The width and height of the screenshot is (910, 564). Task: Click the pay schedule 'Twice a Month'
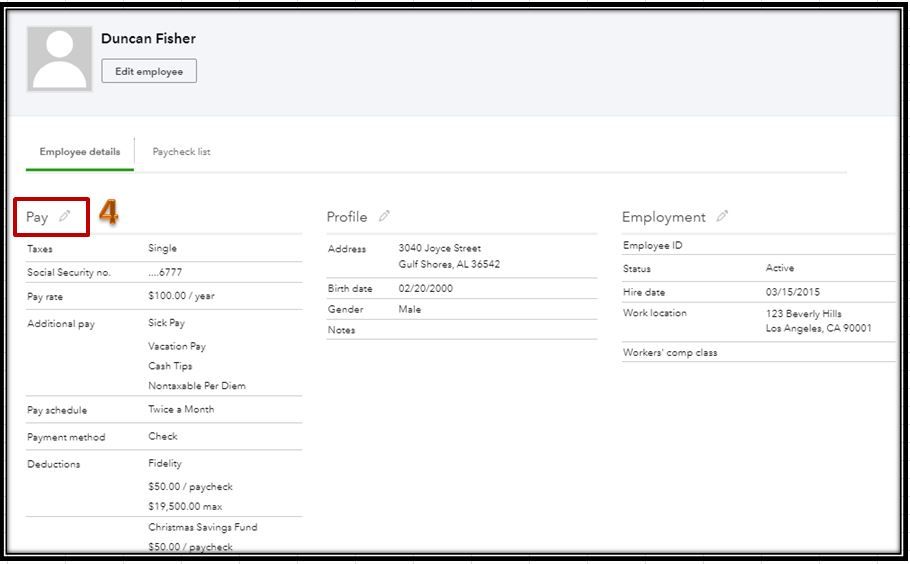(x=181, y=409)
